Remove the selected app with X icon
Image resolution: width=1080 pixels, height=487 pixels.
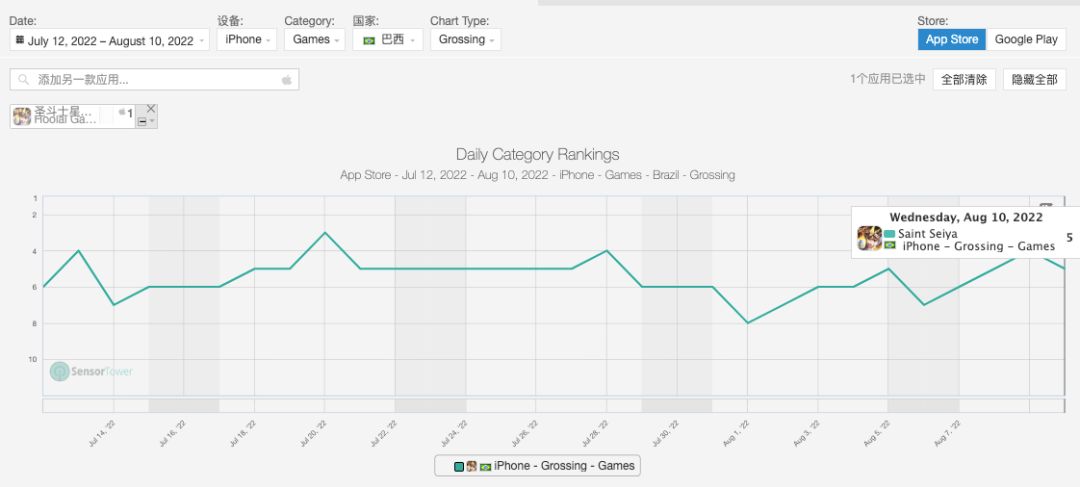151,109
